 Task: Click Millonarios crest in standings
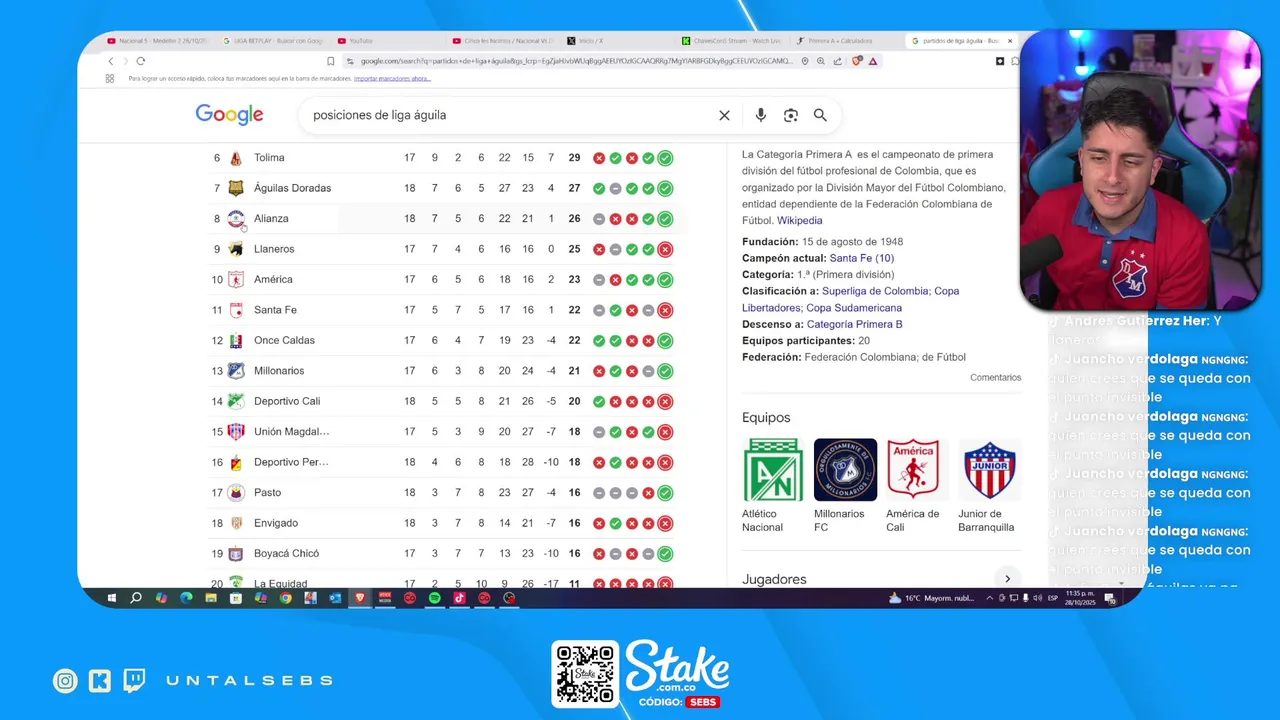[236, 371]
